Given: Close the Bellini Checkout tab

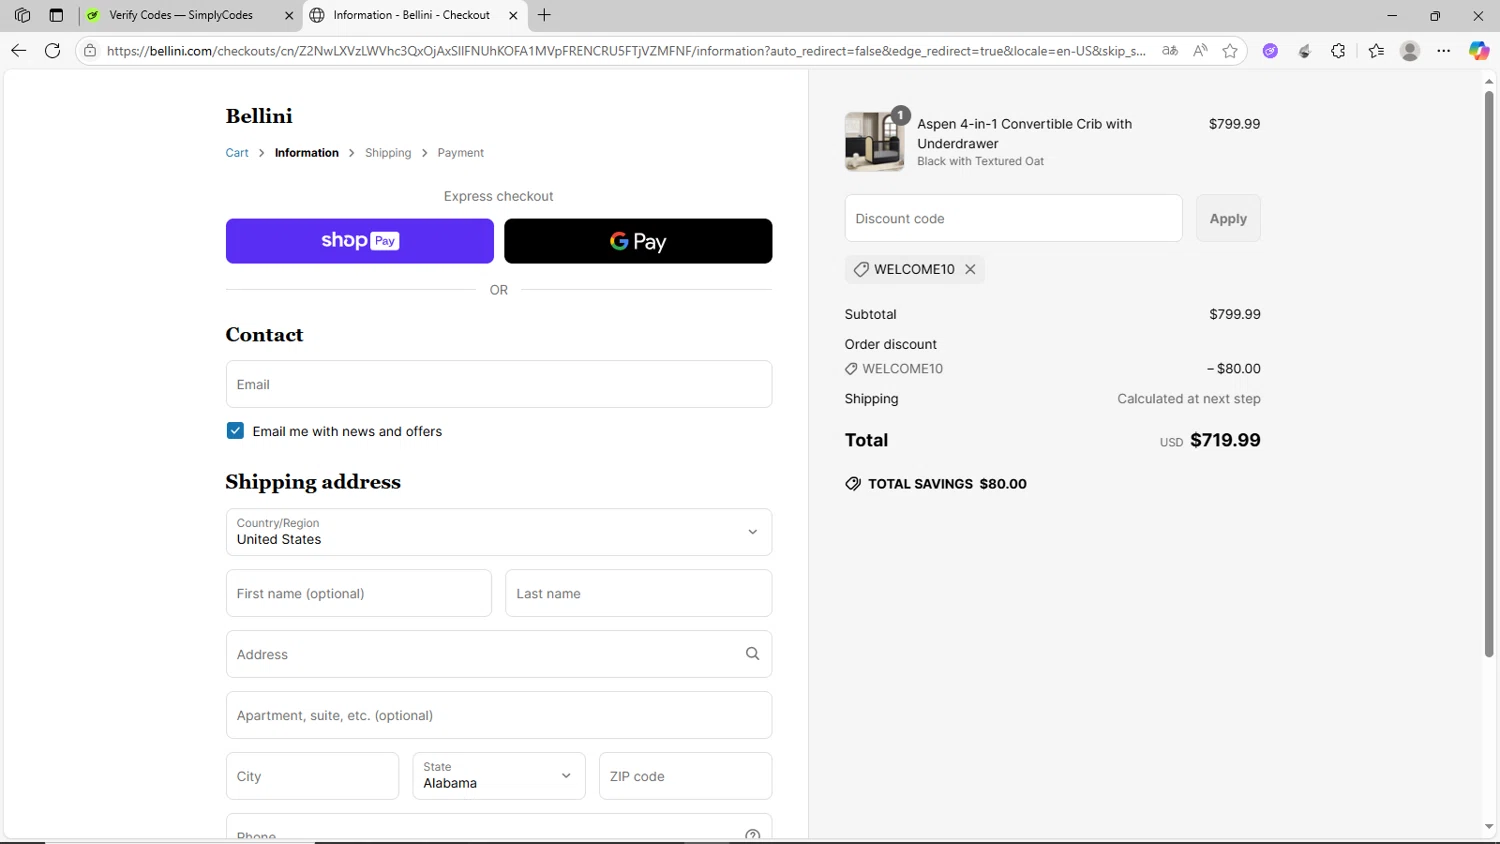Looking at the screenshot, I should [x=513, y=15].
